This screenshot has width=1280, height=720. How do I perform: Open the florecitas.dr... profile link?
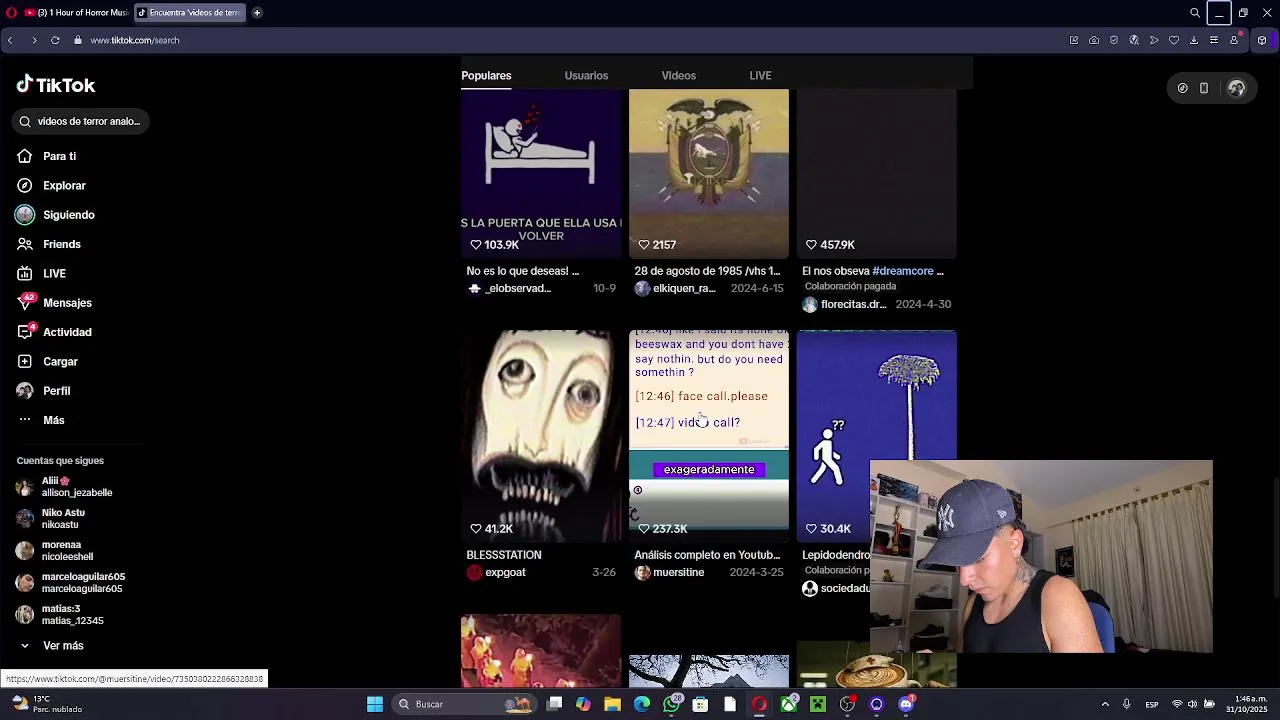tap(845, 304)
